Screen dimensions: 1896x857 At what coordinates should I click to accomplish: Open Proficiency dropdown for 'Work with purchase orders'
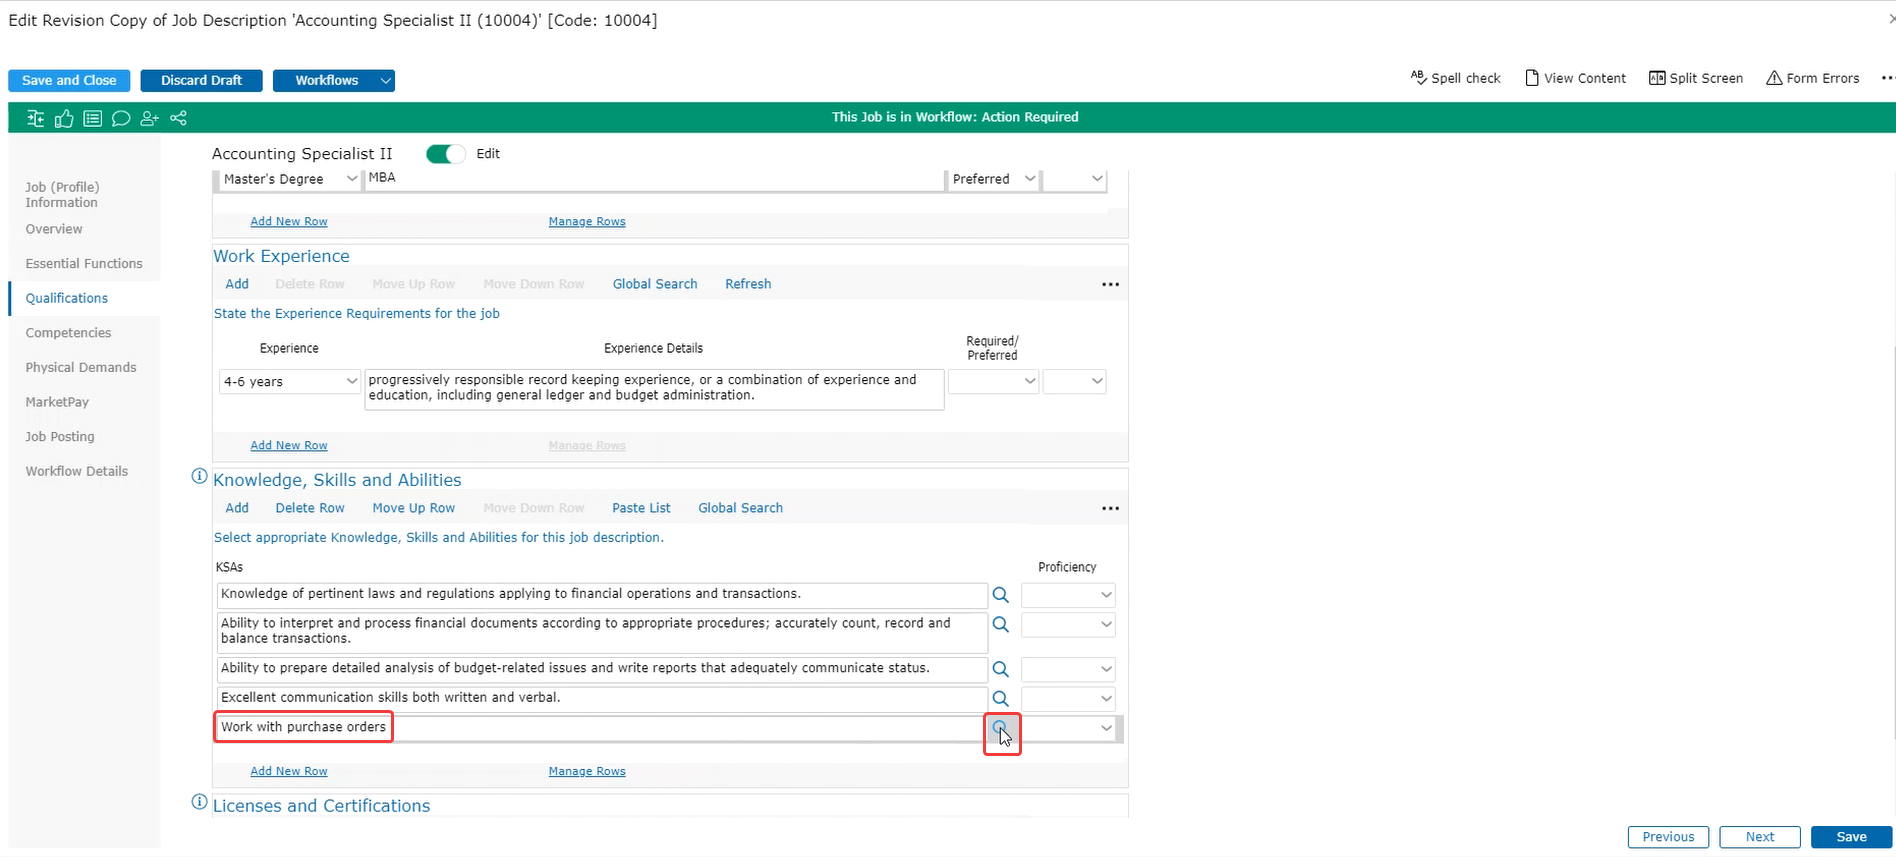pos(1105,728)
